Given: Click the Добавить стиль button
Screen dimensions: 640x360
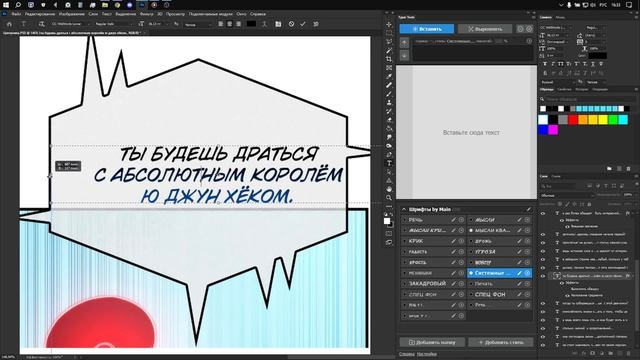Looking at the screenshot, I should (x=500, y=342).
